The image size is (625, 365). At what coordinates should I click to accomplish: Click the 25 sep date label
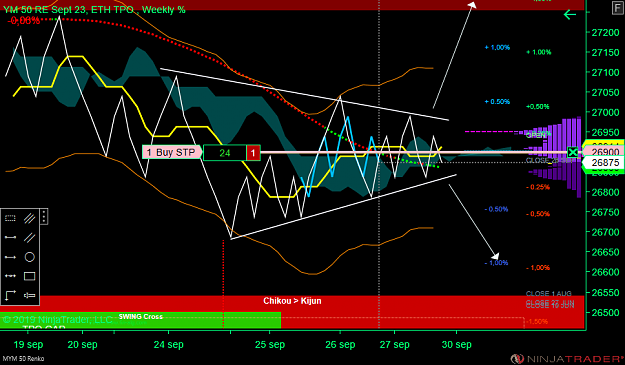[270, 344]
